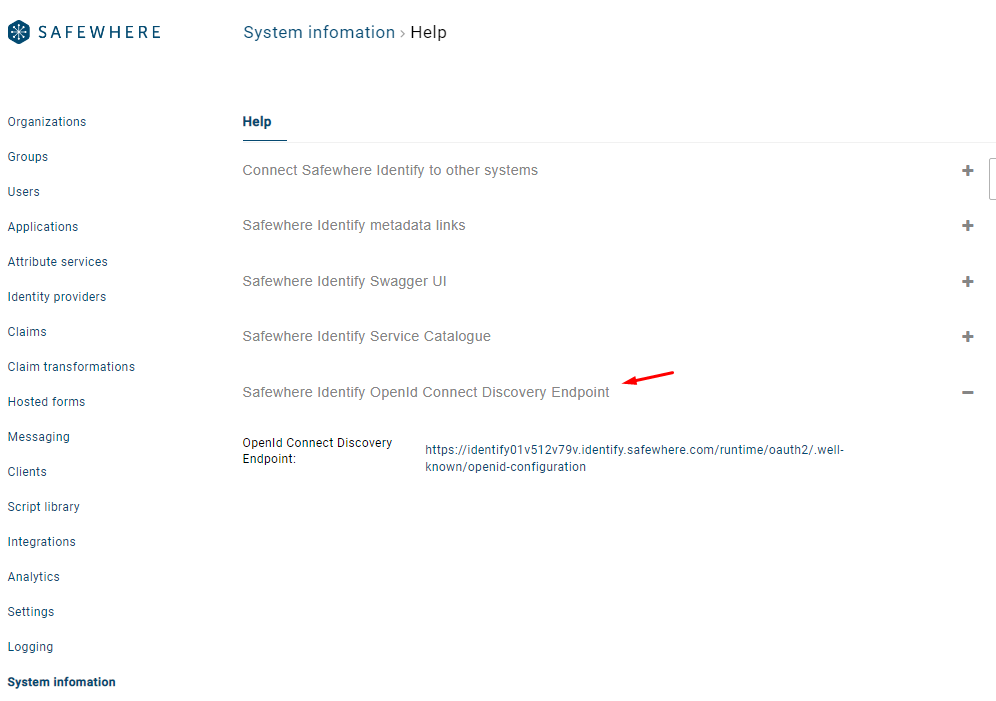Image resolution: width=996 pixels, height=701 pixels.
Task: Select Identity providers in the sidebar
Action: click(x=57, y=297)
